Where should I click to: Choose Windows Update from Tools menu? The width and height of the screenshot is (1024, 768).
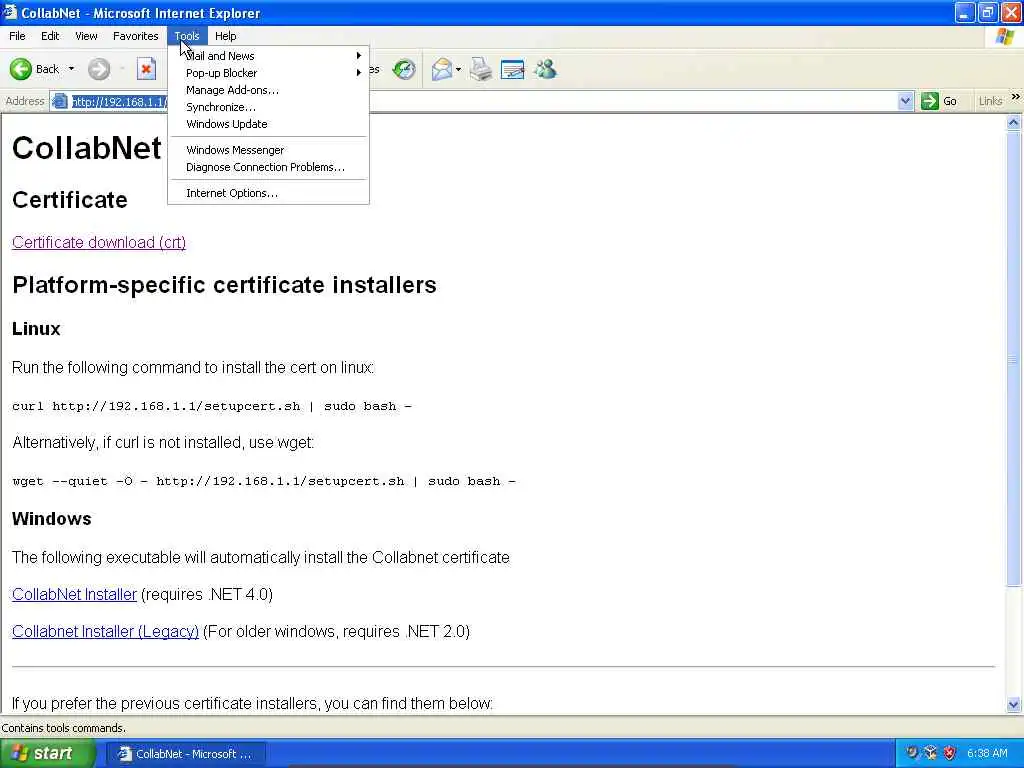(x=268, y=124)
